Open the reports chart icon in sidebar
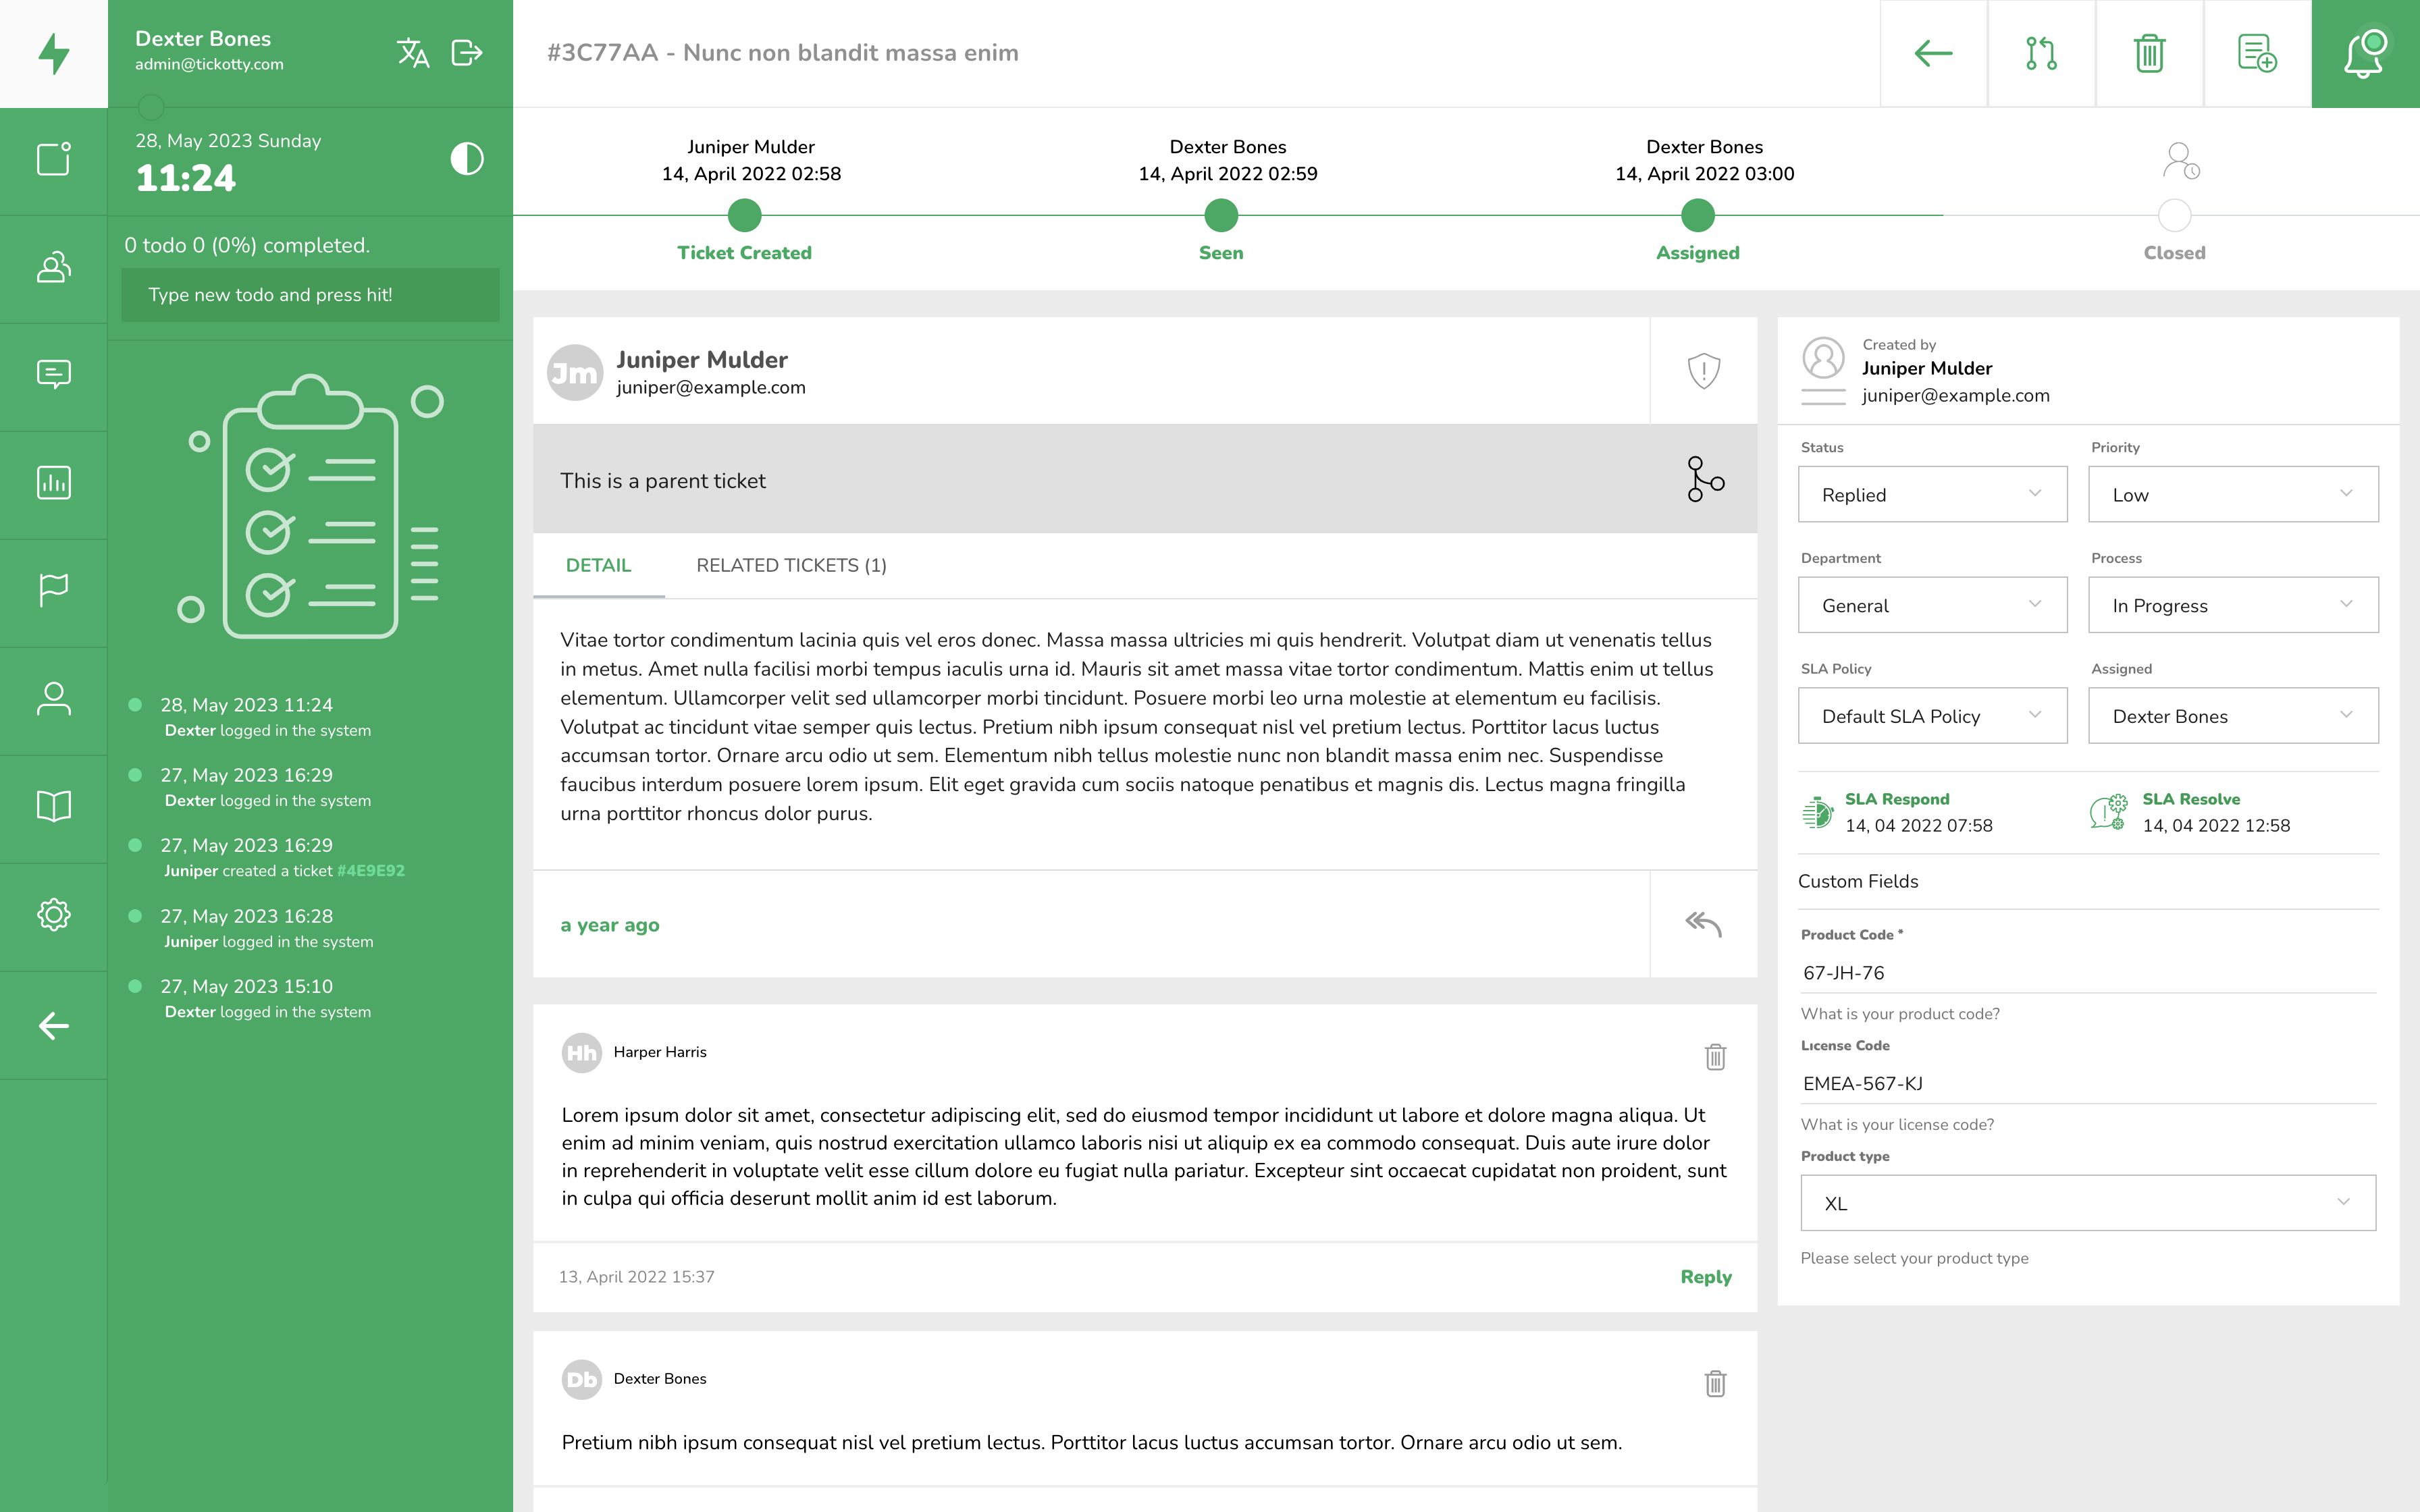The width and height of the screenshot is (2420, 1512). [54, 483]
